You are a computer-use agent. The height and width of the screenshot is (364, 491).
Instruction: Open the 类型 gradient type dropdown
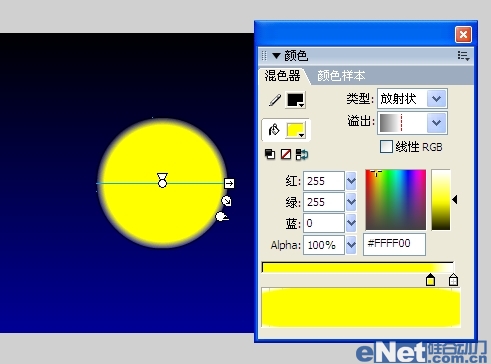click(437, 99)
